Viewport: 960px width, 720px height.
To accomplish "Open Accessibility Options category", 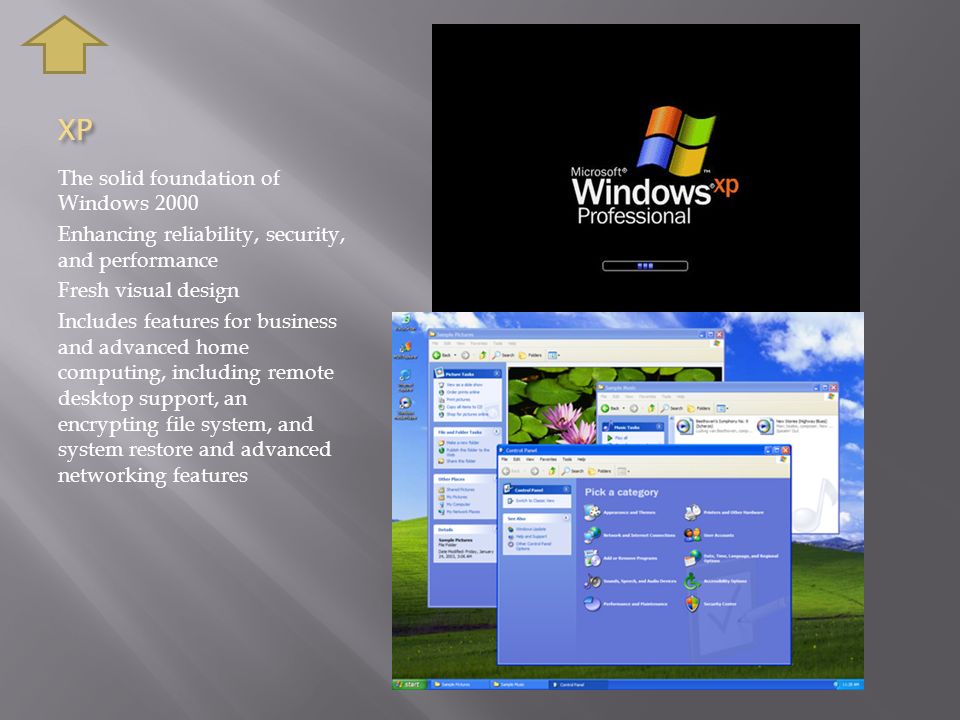I will [x=716, y=580].
